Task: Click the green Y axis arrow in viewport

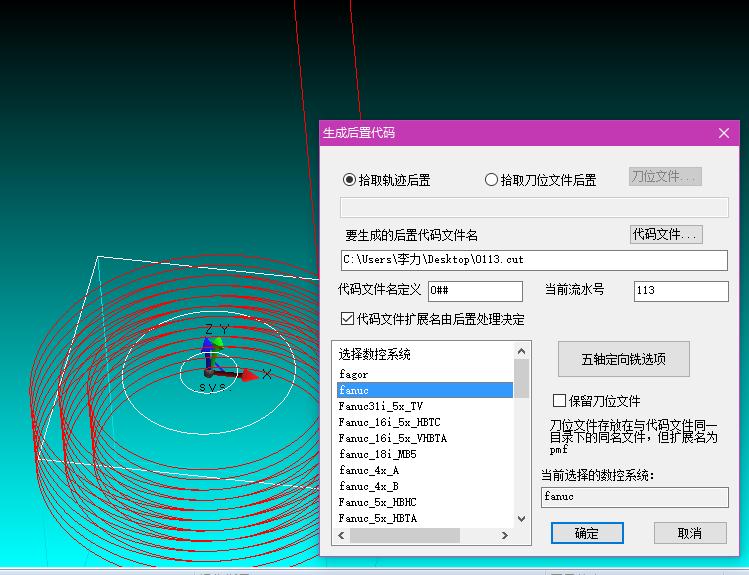Action: [218, 345]
